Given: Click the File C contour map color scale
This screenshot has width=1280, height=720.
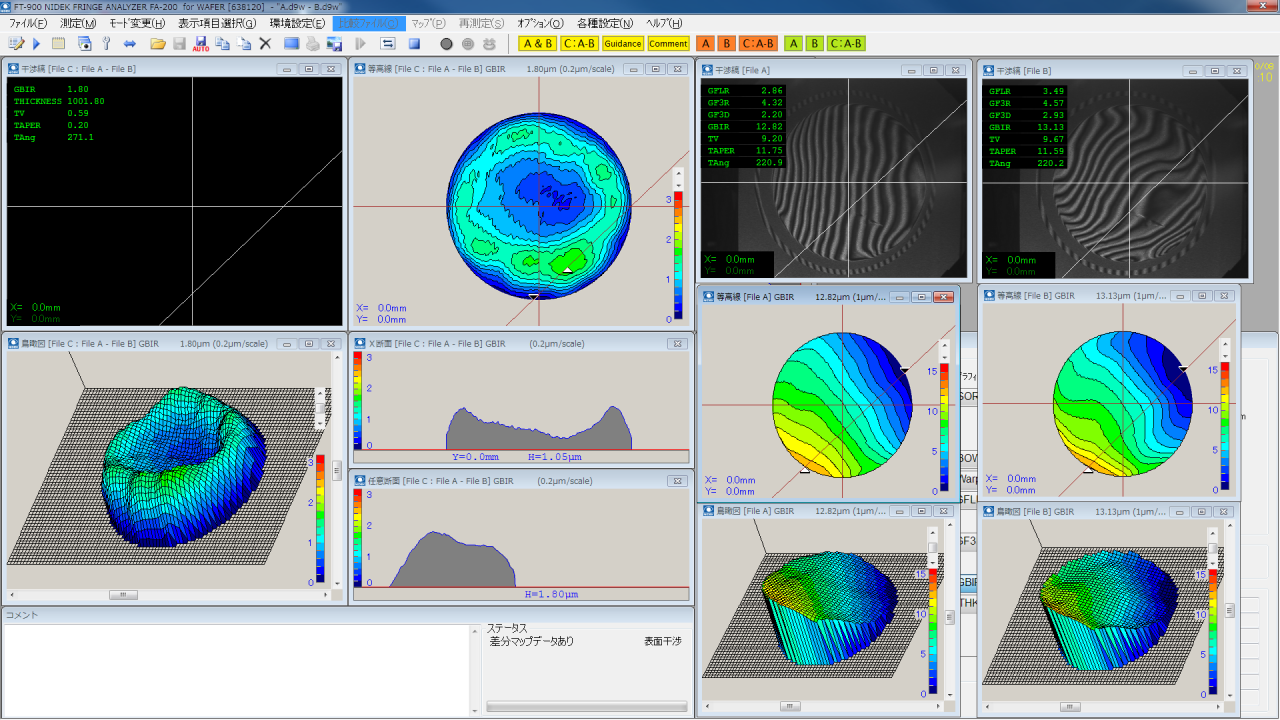Looking at the screenshot, I should click(x=679, y=255).
